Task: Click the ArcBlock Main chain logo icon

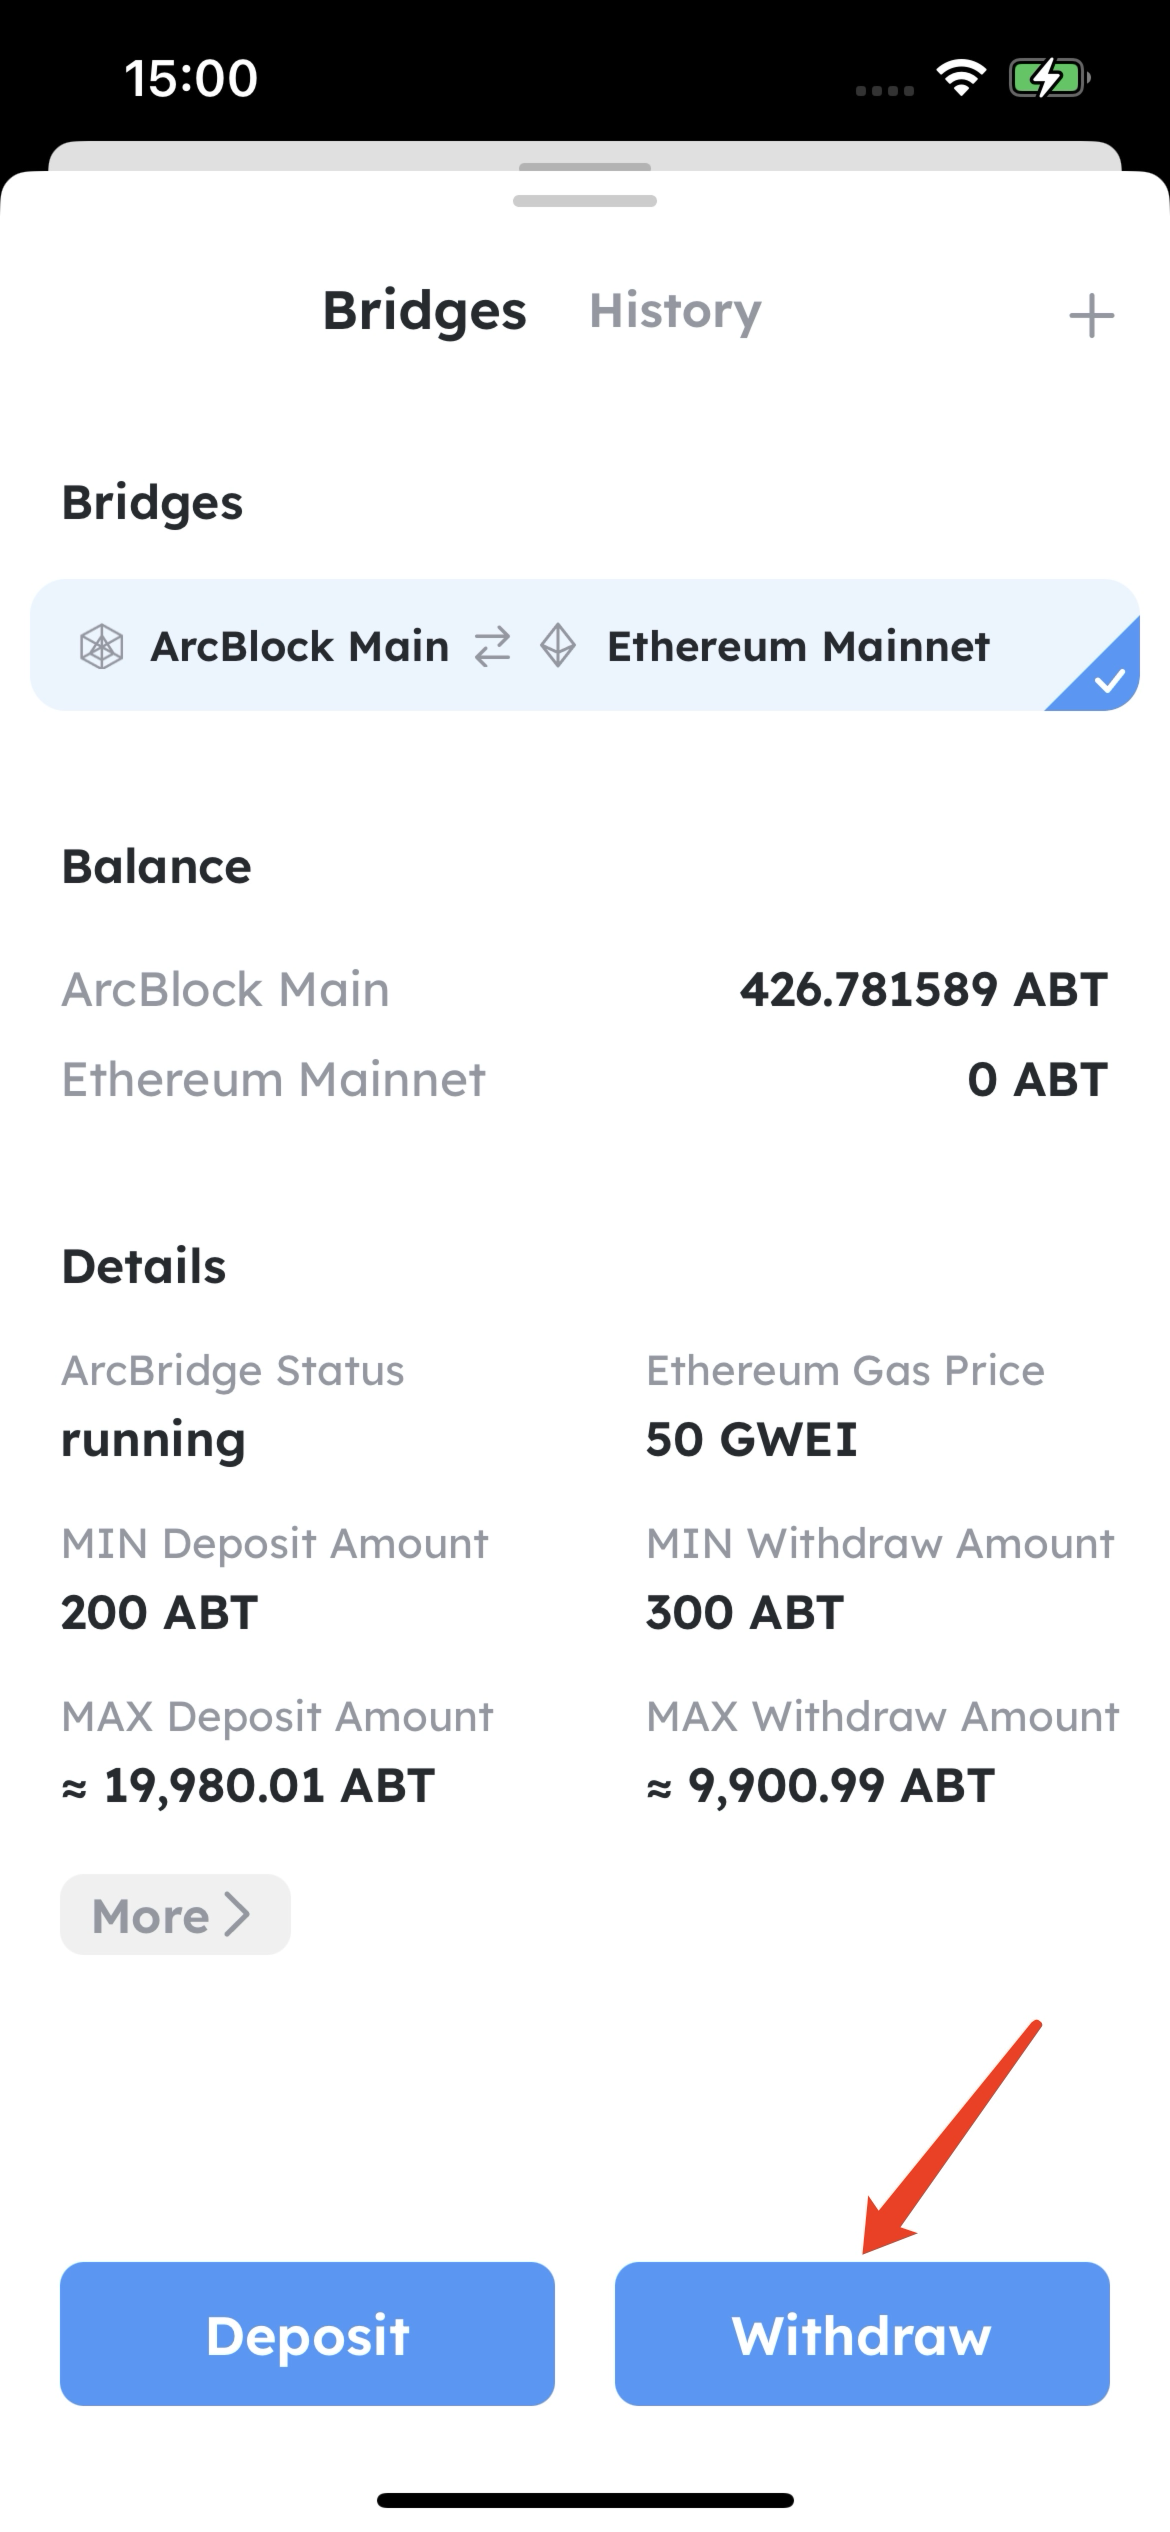Action: click(101, 646)
